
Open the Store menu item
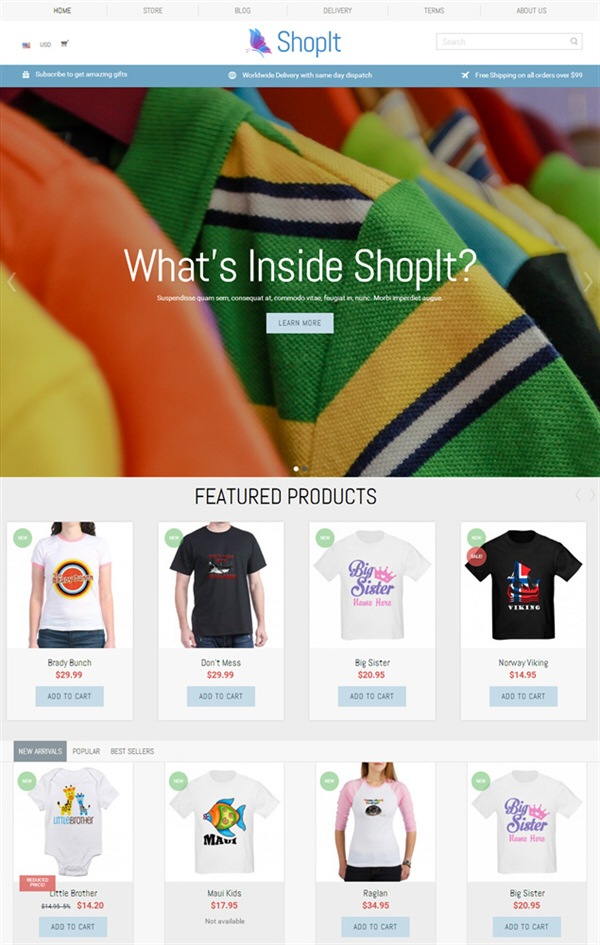153,10
